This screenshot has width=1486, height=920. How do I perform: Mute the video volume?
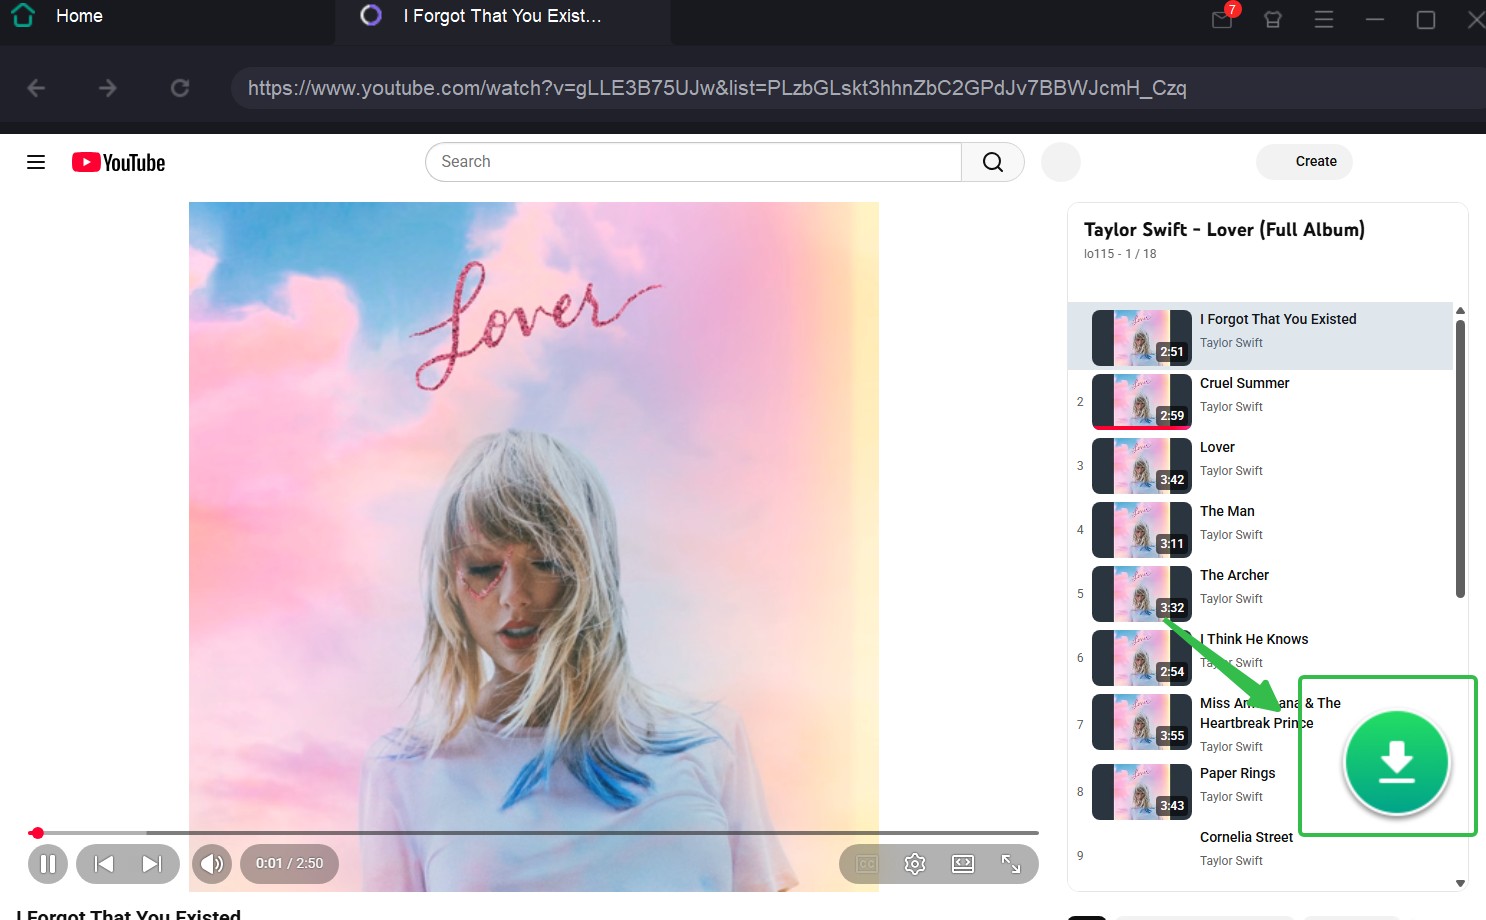click(x=212, y=863)
